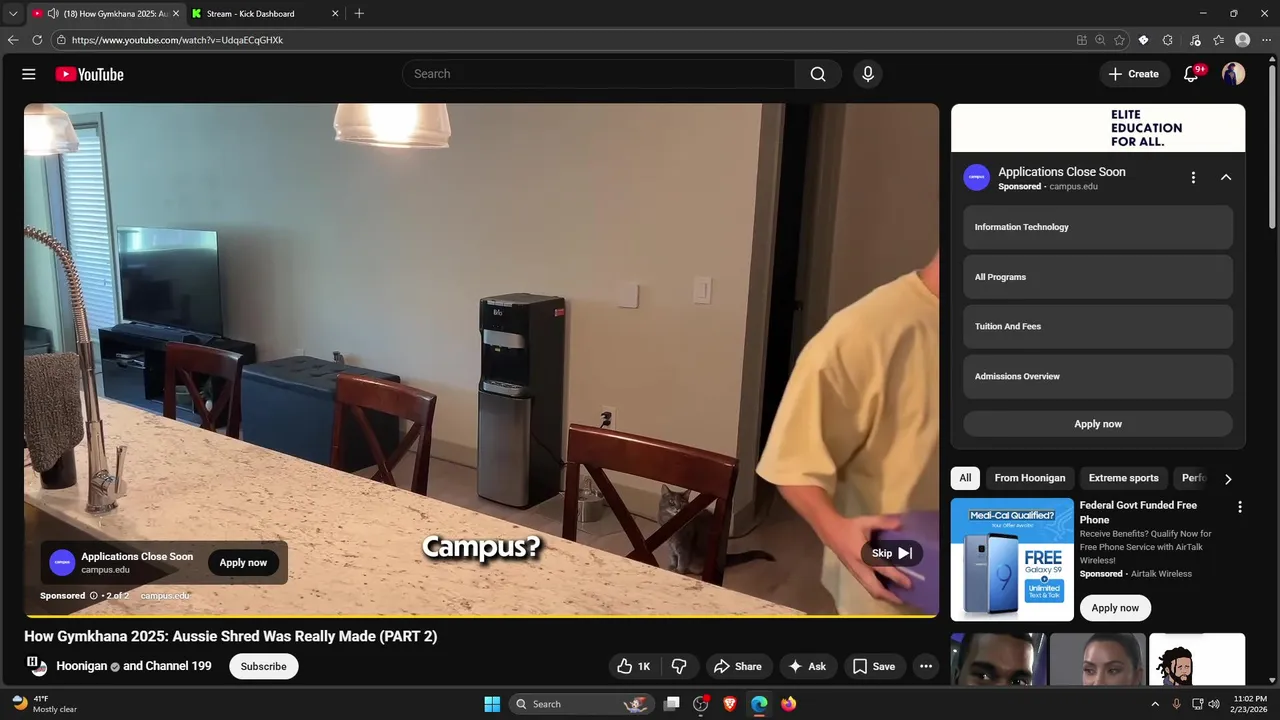
Task: Open the weather widget showing 41°F
Action: tap(45, 704)
